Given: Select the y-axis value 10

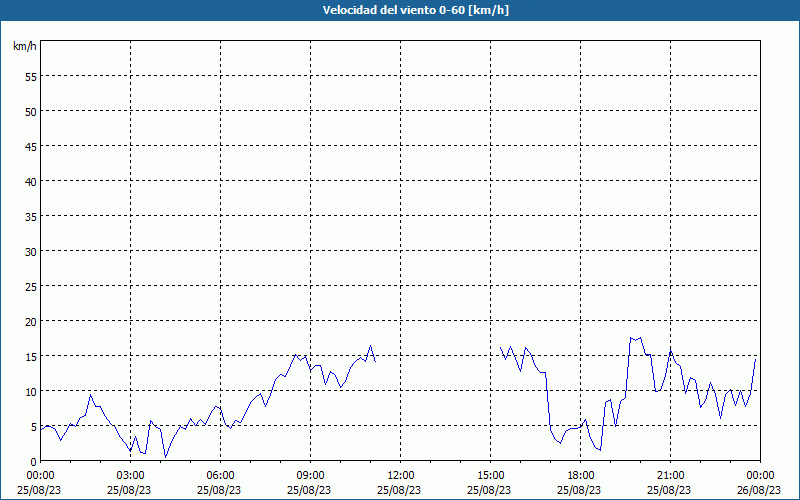Looking at the screenshot, I should coord(31,392).
